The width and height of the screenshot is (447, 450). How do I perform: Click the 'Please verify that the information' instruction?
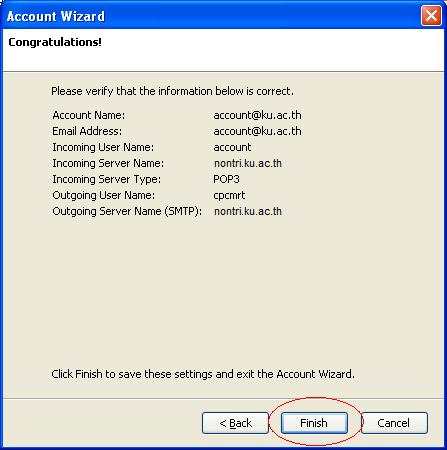click(x=172, y=91)
